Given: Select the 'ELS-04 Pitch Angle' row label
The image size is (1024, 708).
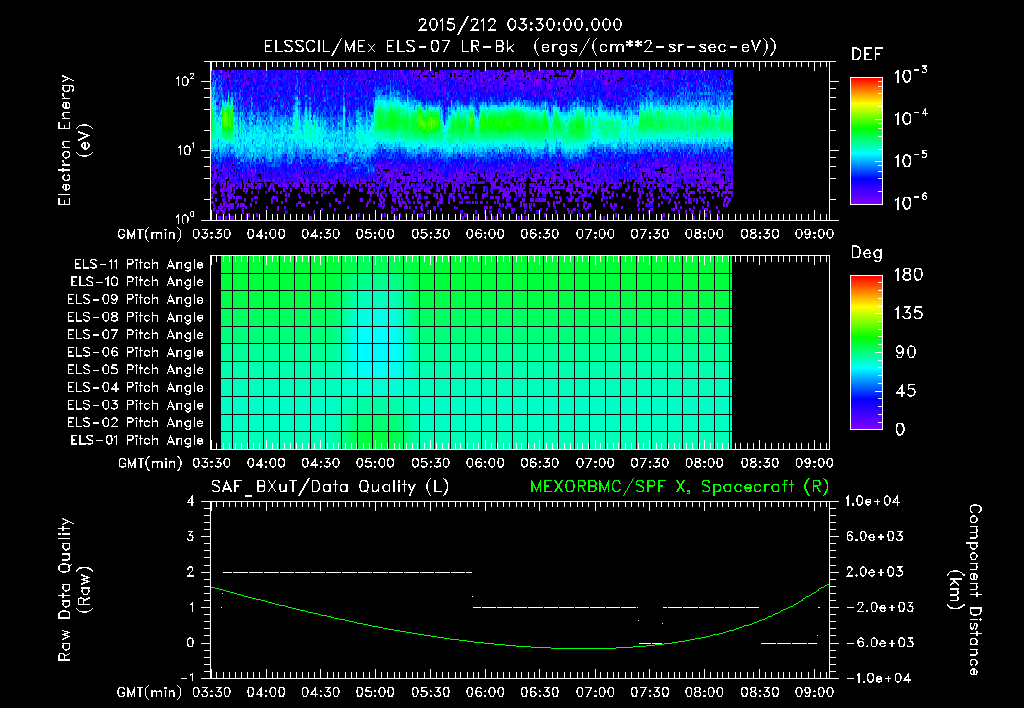Looking at the screenshot, I should [x=136, y=387].
